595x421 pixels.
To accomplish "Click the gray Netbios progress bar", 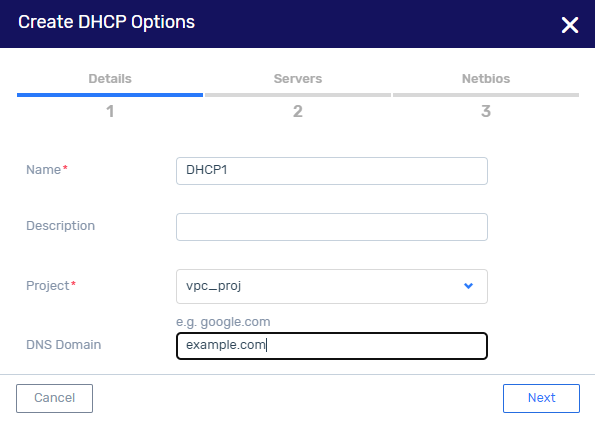I will coord(486,95).
